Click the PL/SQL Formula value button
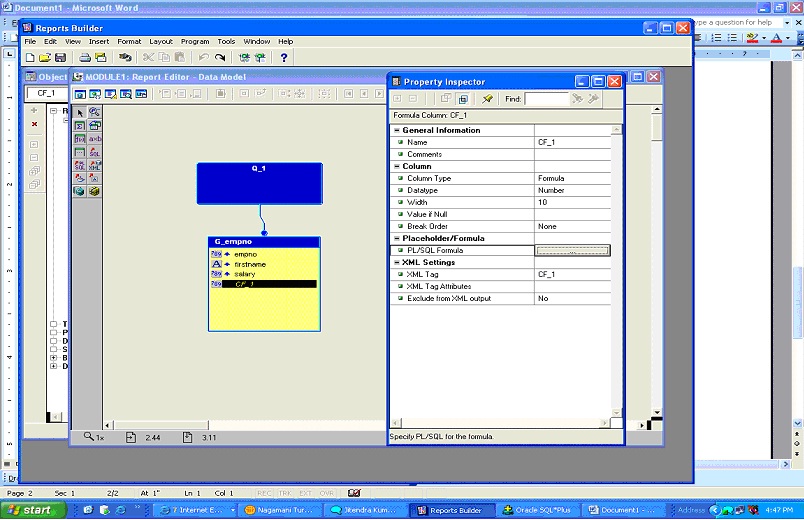 tap(573, 251)
